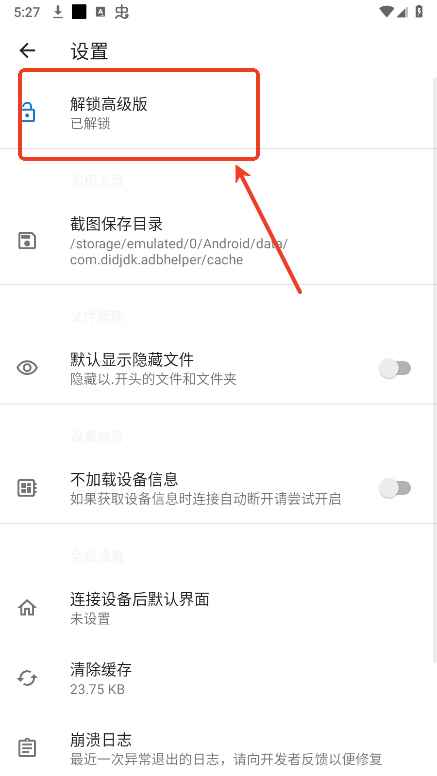
Task: Tap the eye icon for hidden files
Action: coord(27,368)
